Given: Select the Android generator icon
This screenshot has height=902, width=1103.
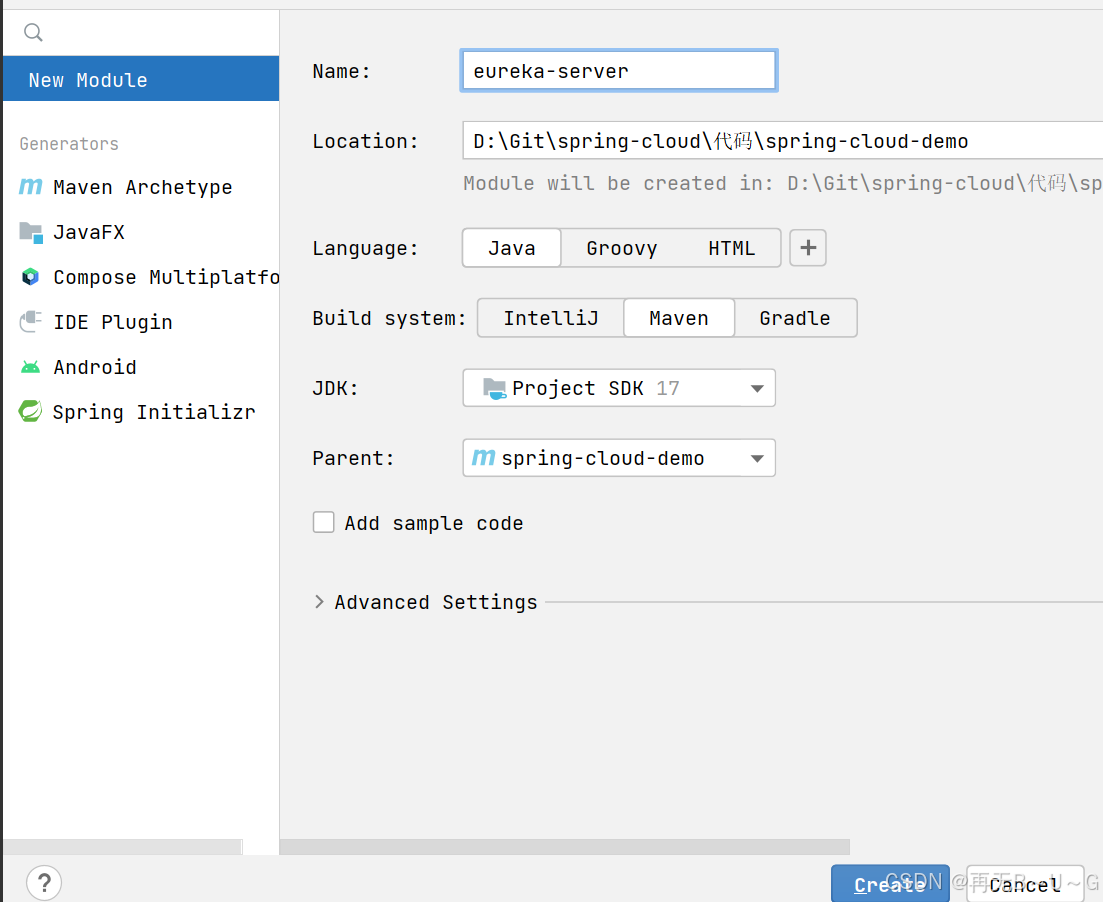Looking at the screenshot, I should pos(30,367).
